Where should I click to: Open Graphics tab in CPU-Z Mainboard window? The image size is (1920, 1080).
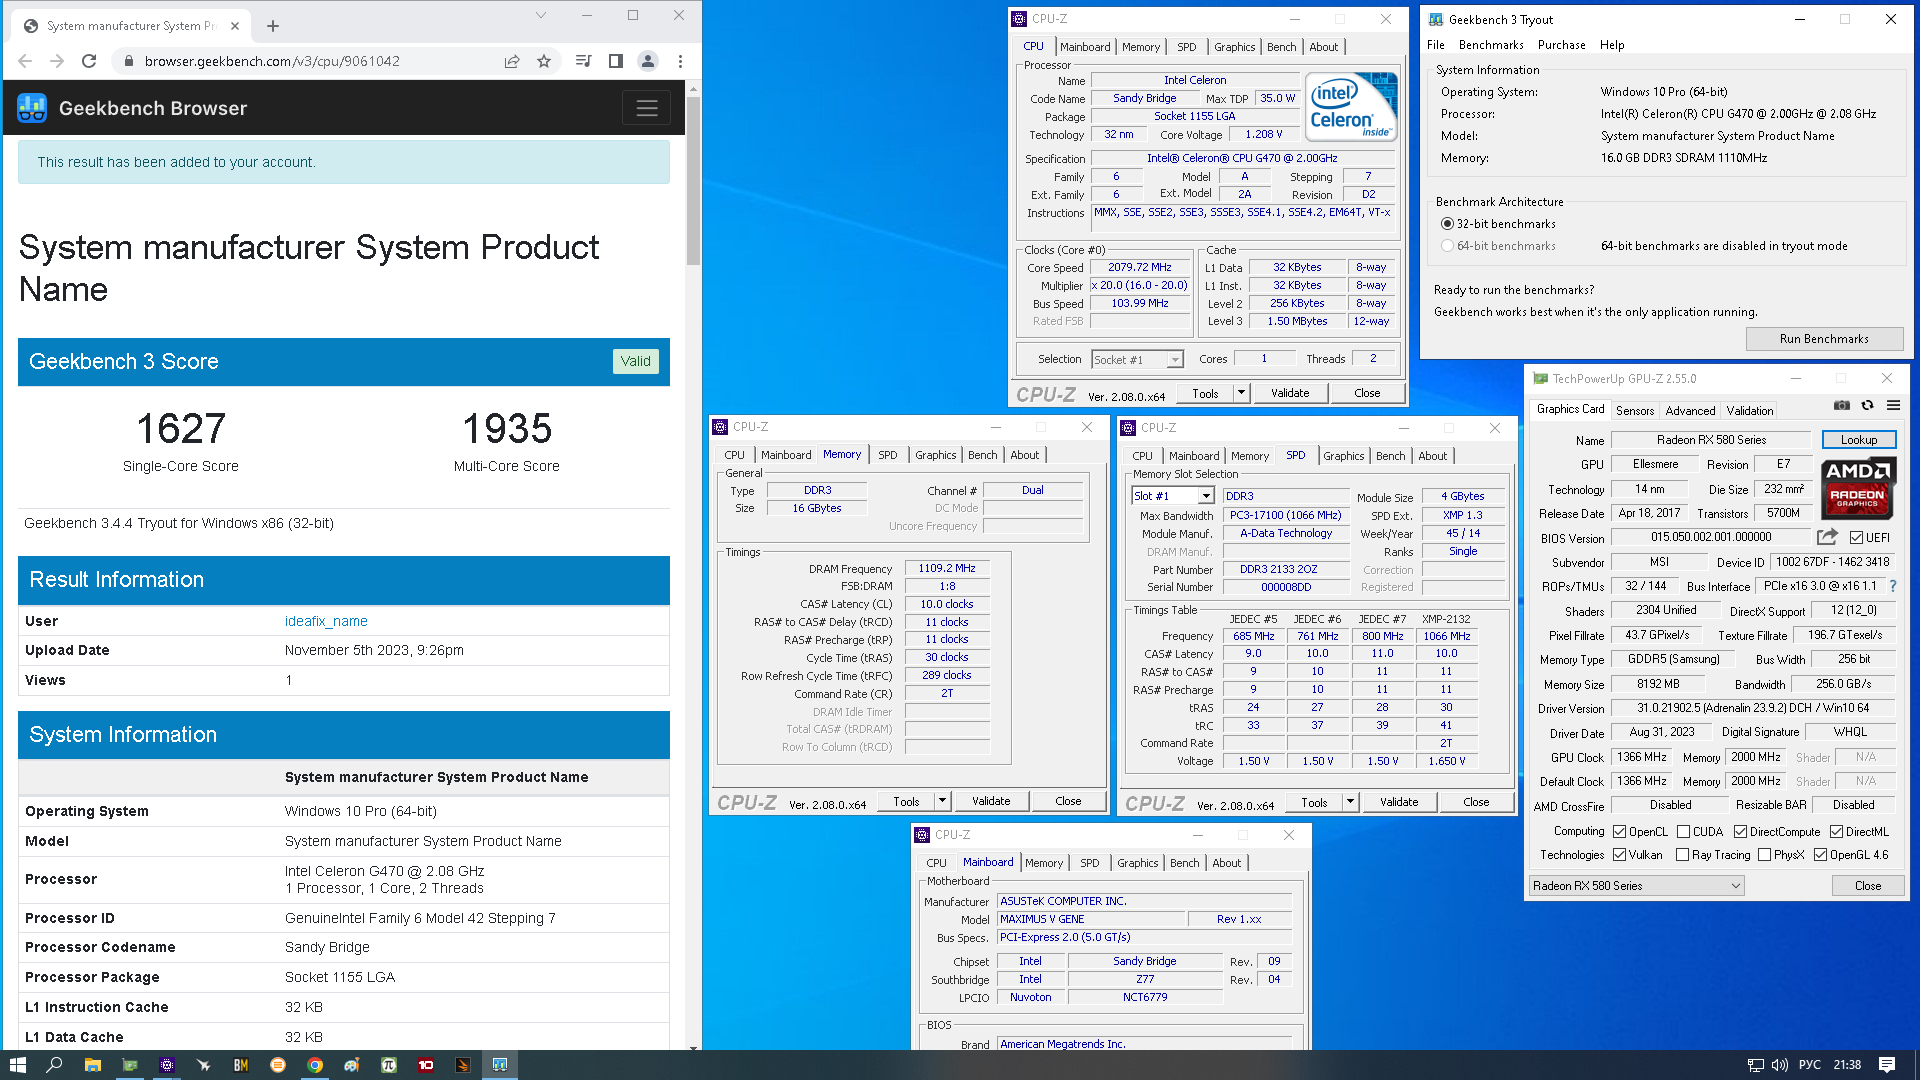point(1137,863)
